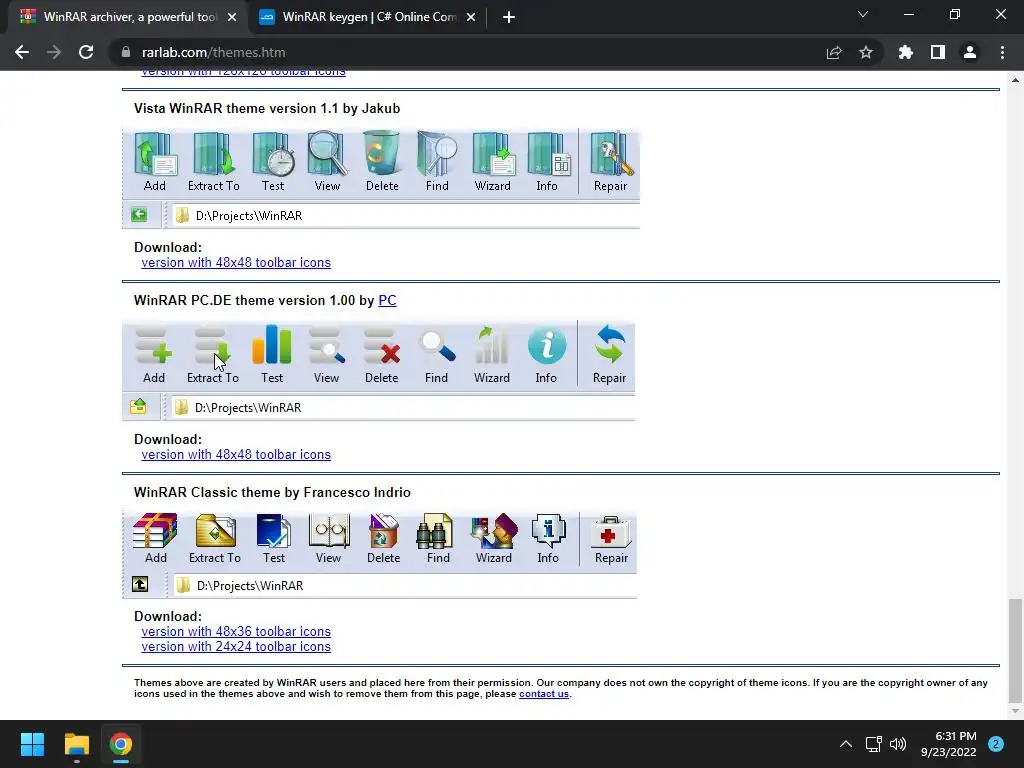Open the tab search chevron

[x=863, y=14]
